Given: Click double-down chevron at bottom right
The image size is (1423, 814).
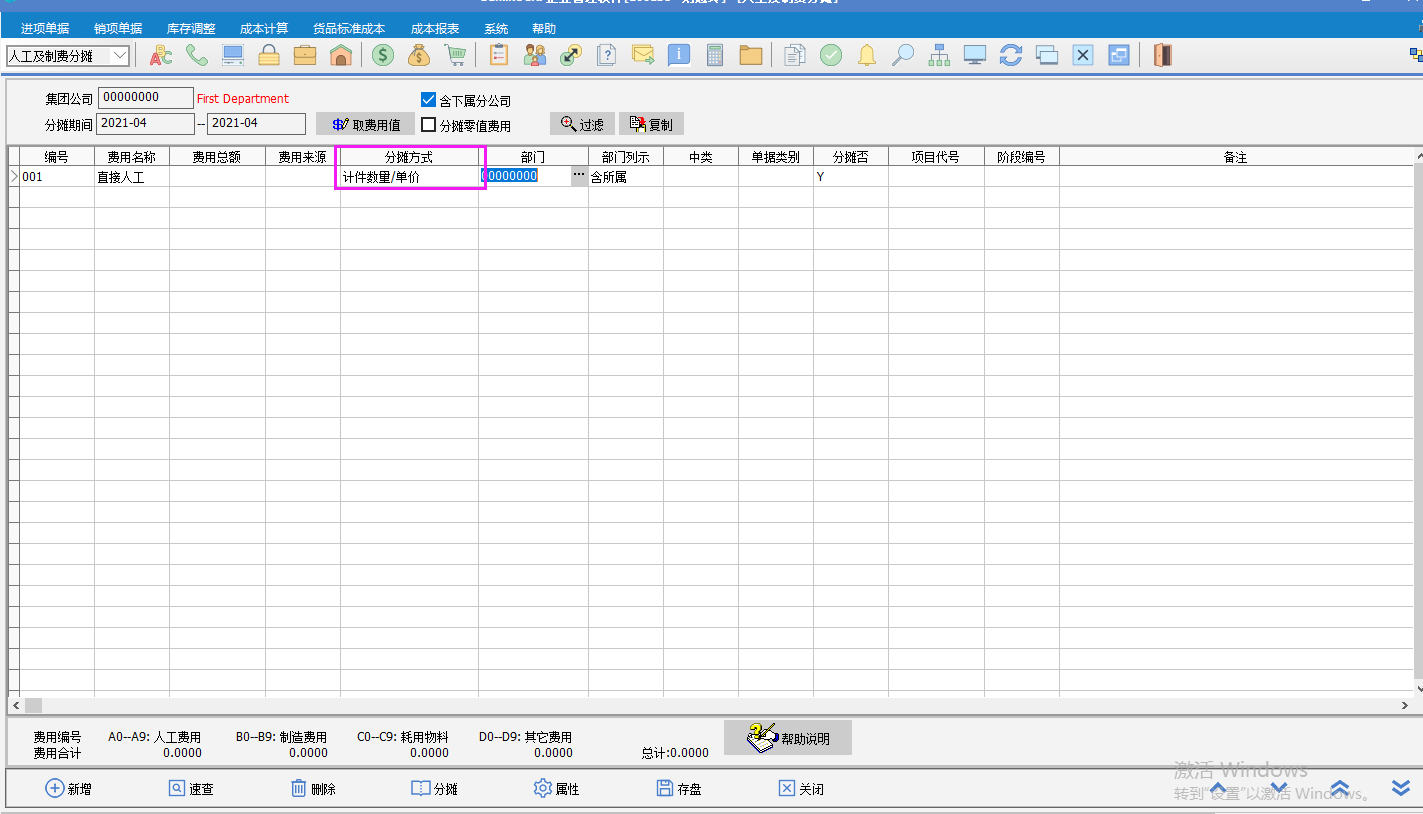Looking at the screenshot, I should click(1401, 788).
